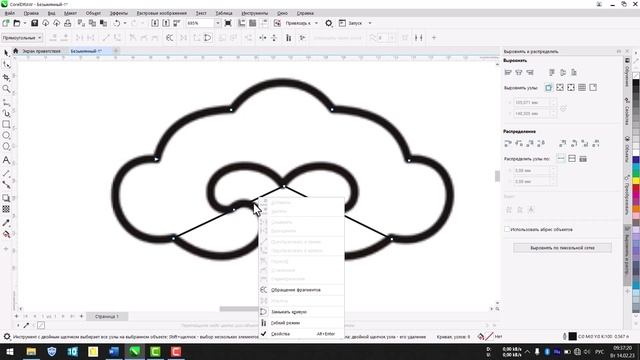Switch to 'Экран приветствия' tab
The height and width of the screenshot is (360, 640).
[41, 51]
